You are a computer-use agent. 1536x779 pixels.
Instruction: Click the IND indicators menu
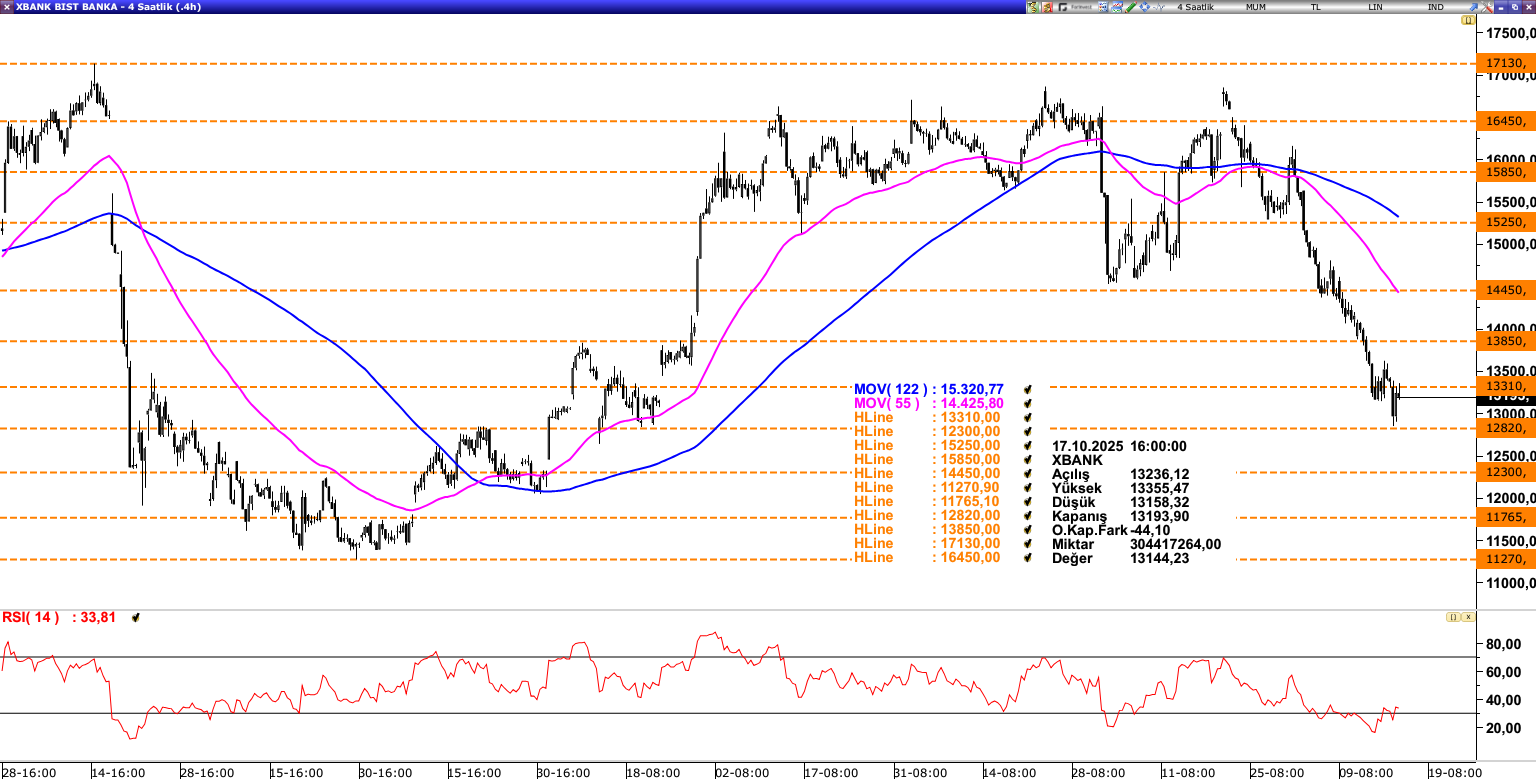tap(1436, 7)
